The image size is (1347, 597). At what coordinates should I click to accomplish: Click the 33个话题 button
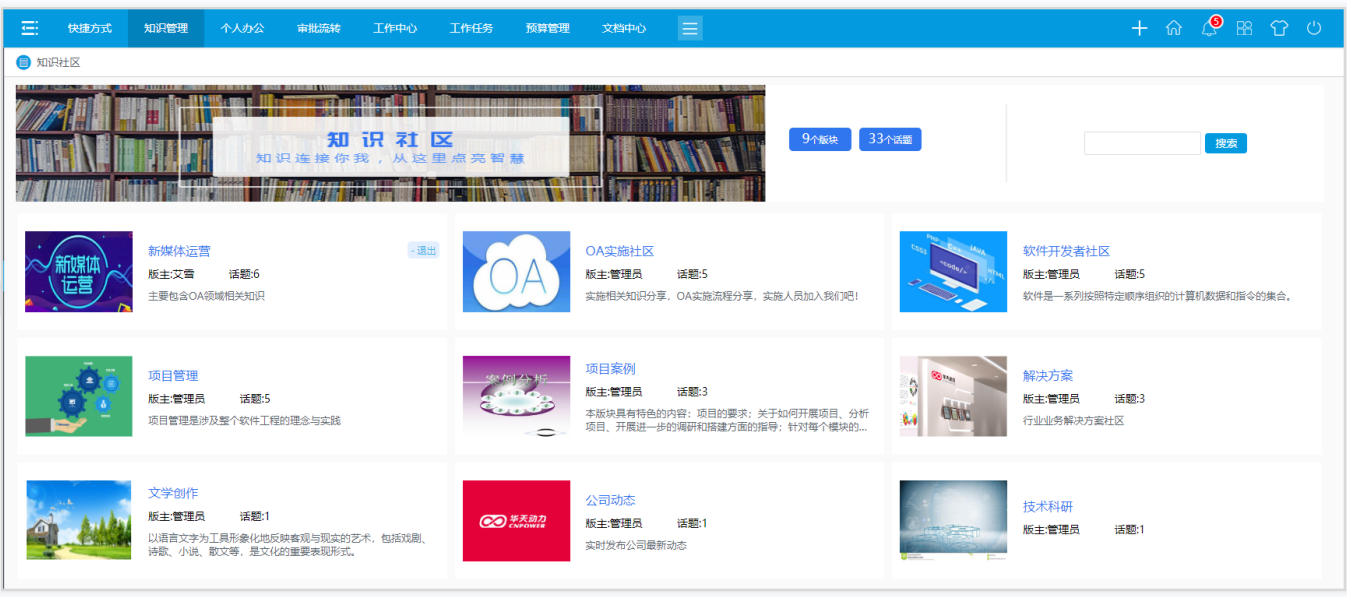889,140
